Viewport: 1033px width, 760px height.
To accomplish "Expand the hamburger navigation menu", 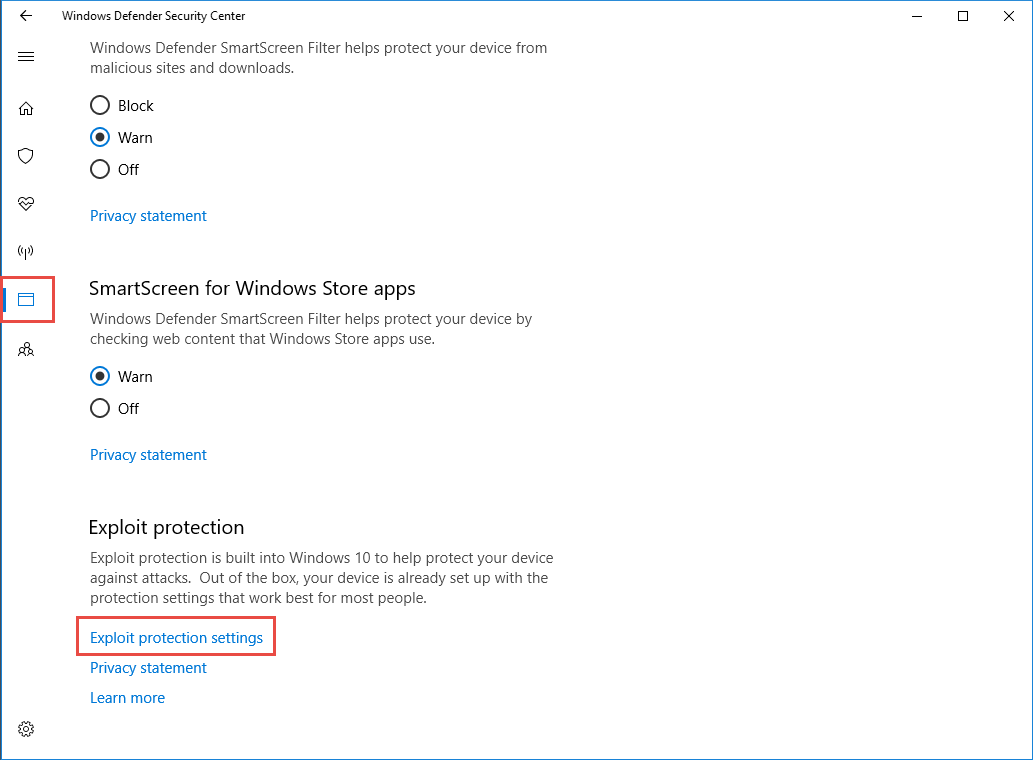I will 26,57.
